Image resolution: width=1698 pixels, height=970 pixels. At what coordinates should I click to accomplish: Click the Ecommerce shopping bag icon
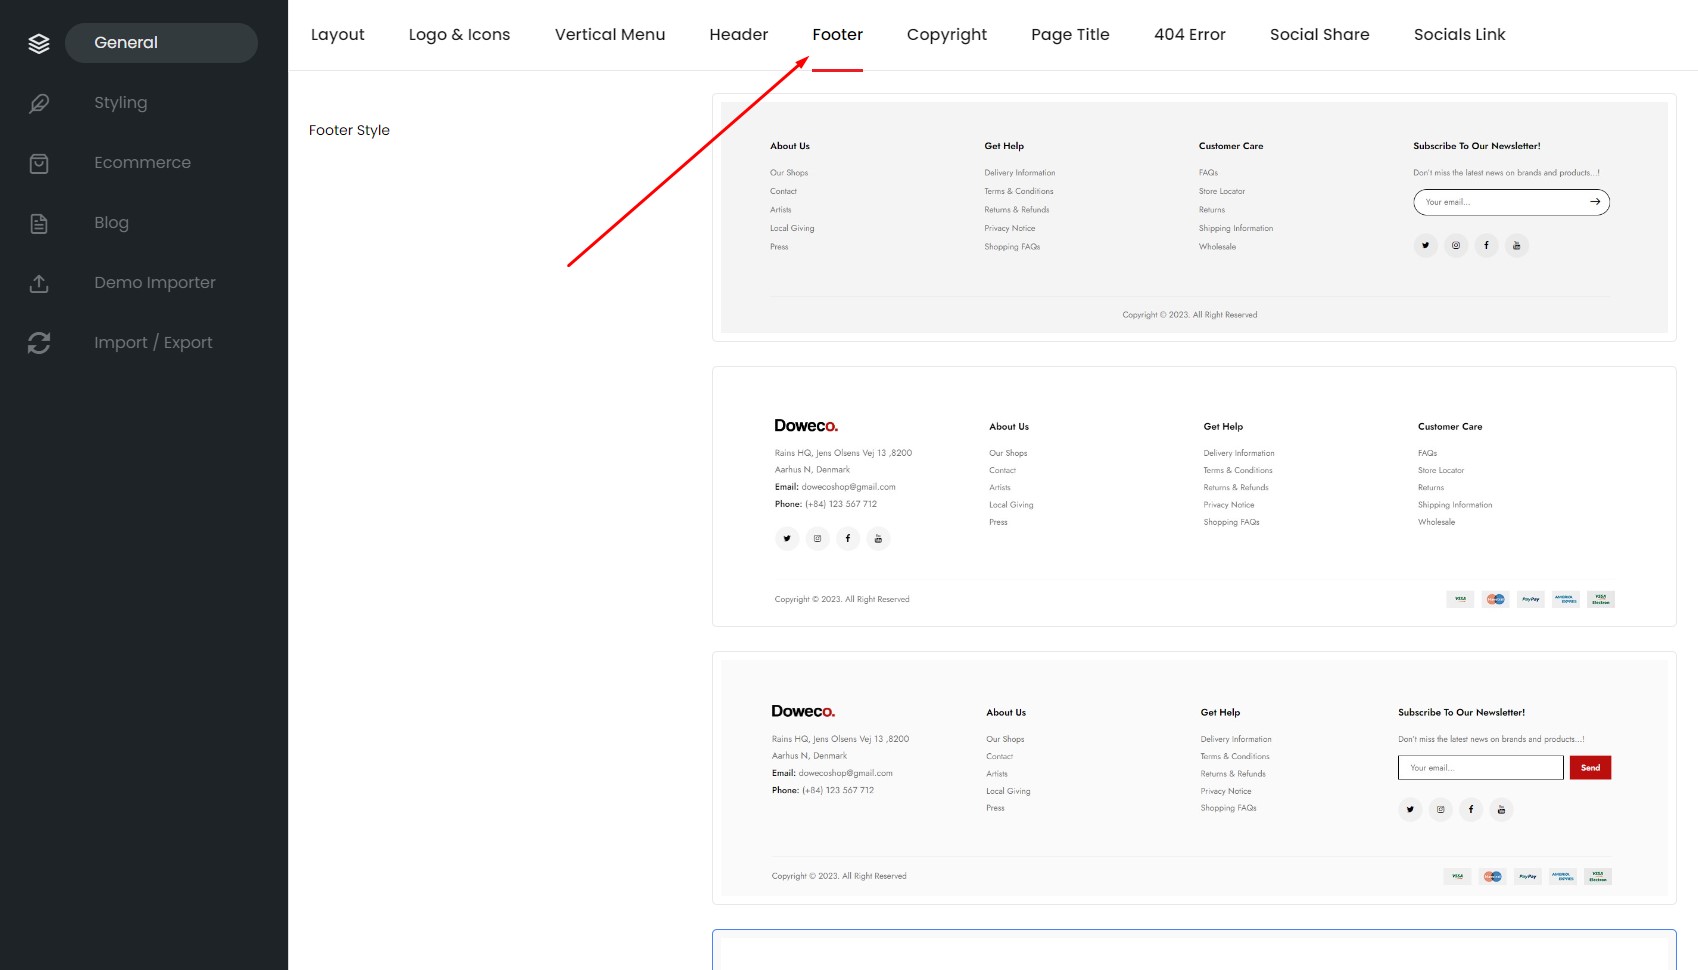click(x=39, y=163)
